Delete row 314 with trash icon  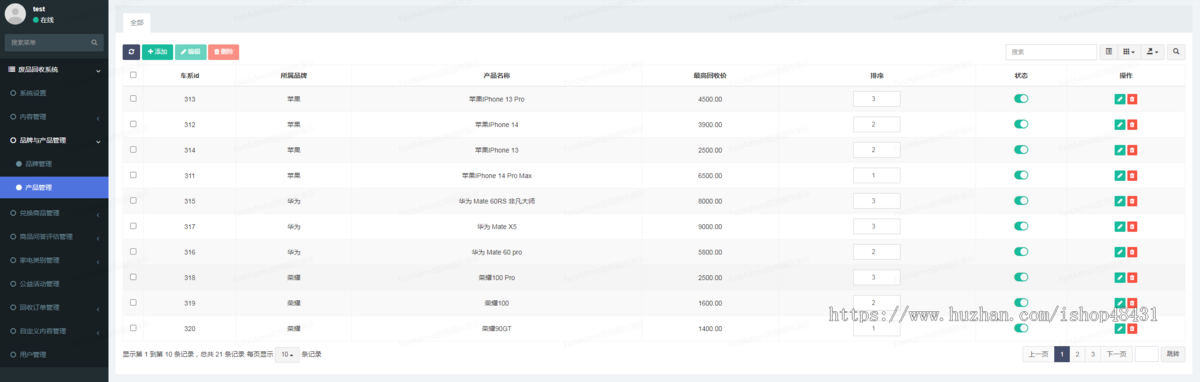click(x=1132, y=150)
